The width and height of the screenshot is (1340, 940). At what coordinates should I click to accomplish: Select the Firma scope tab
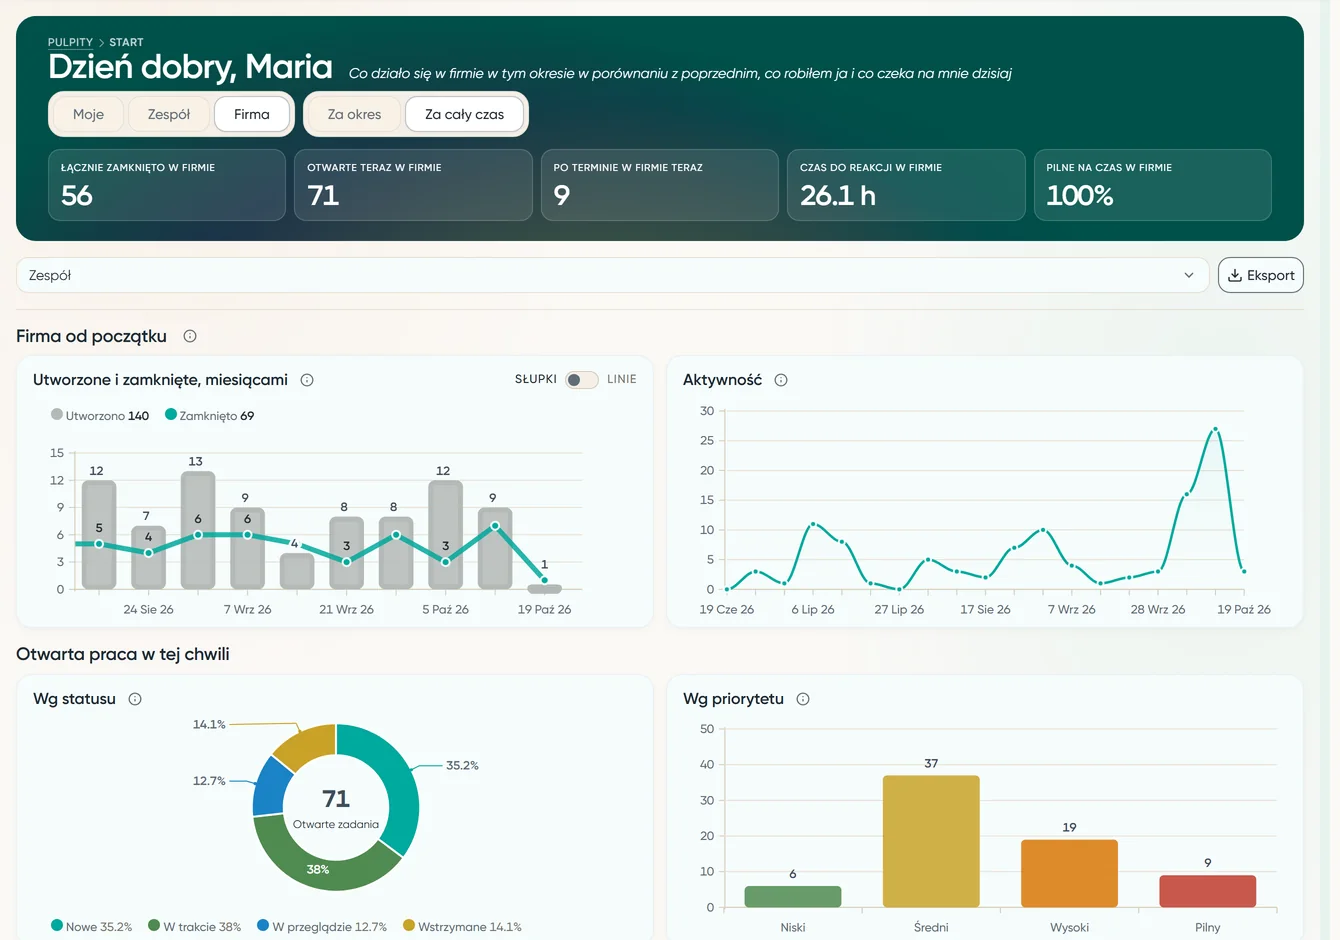click(x=252, y=114)
